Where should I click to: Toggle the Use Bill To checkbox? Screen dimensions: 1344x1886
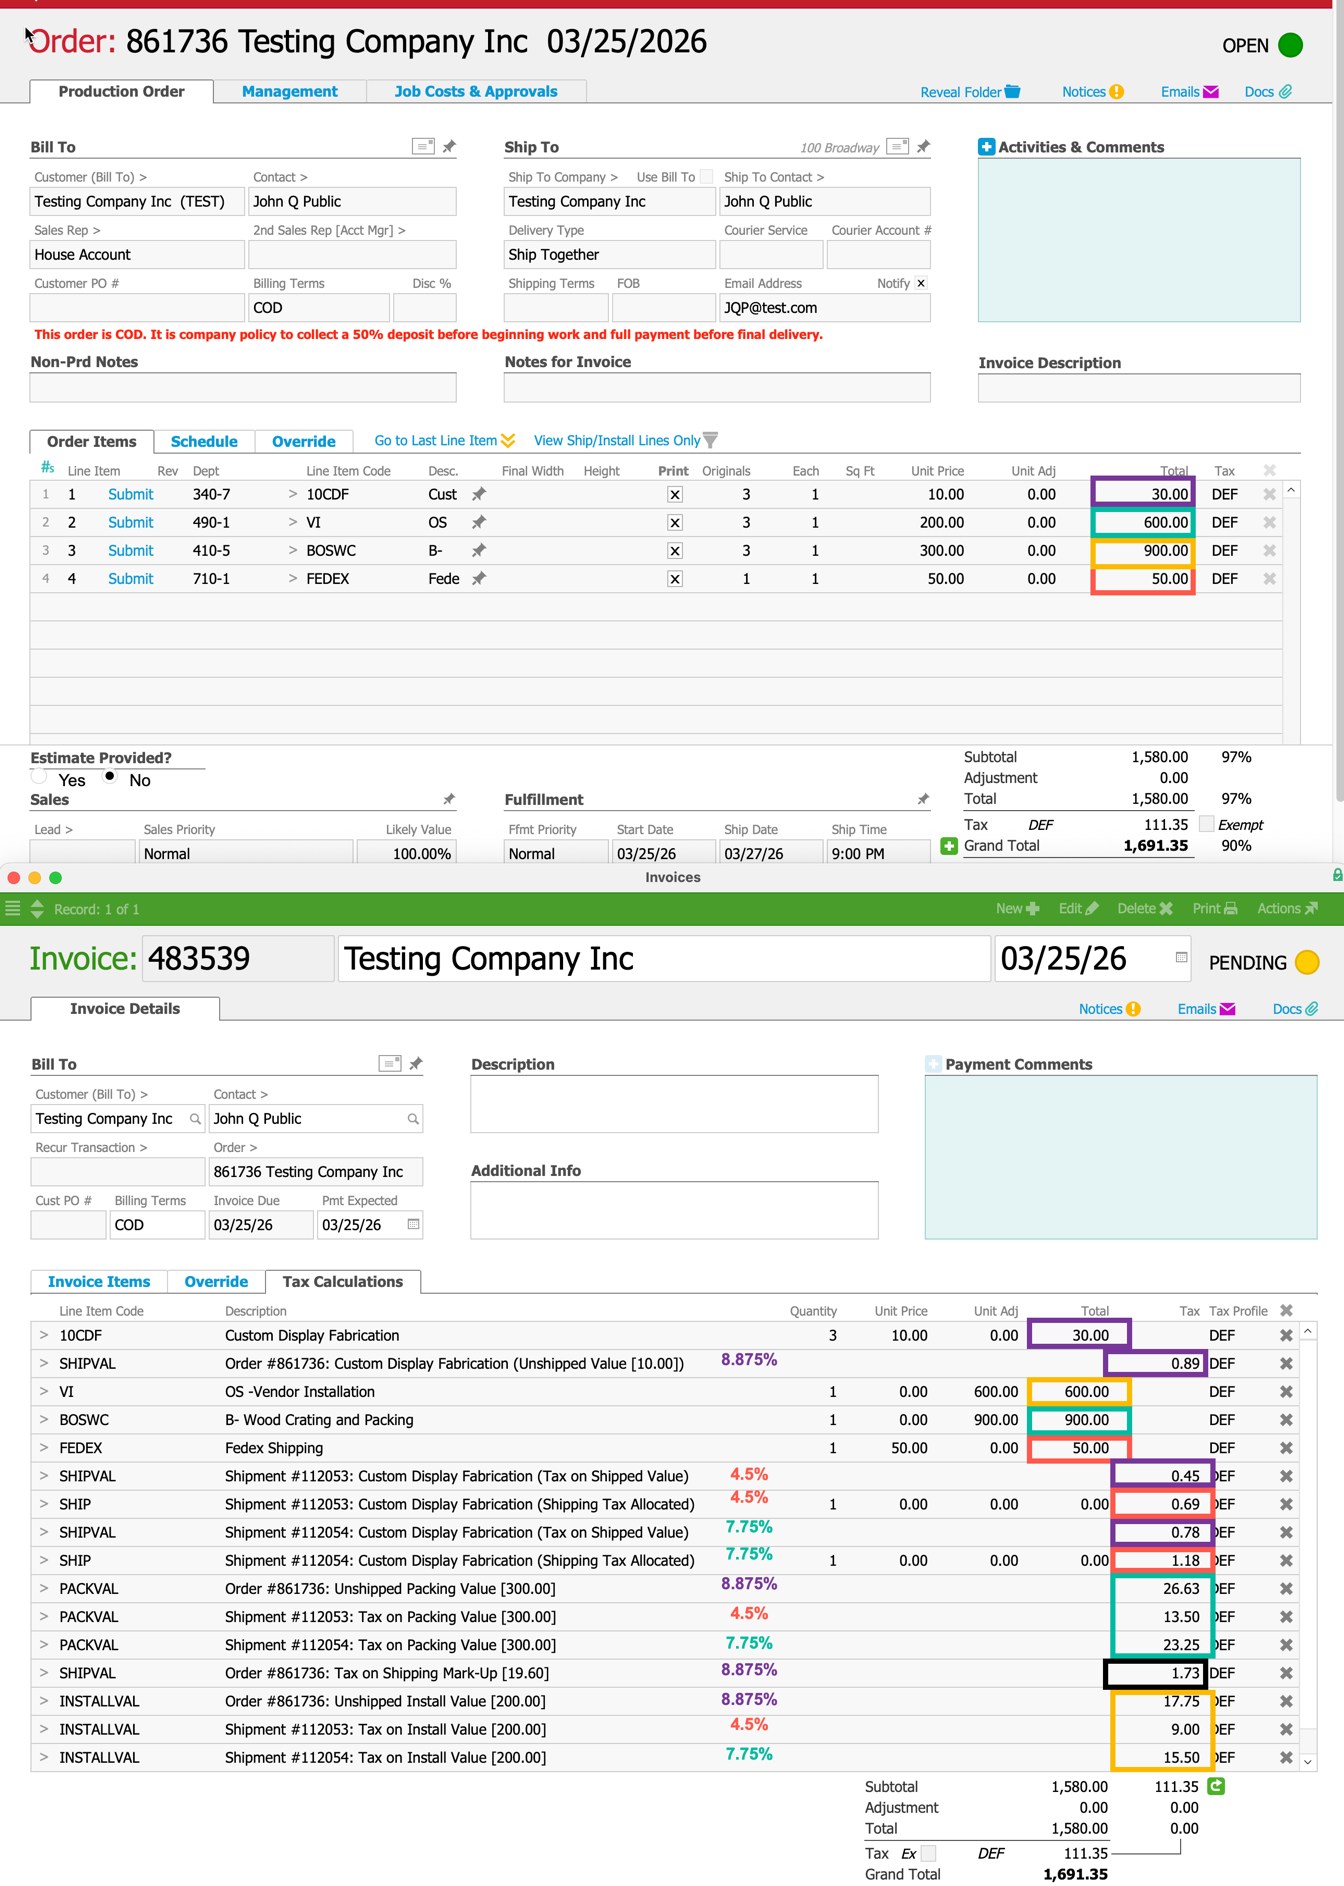707,177
